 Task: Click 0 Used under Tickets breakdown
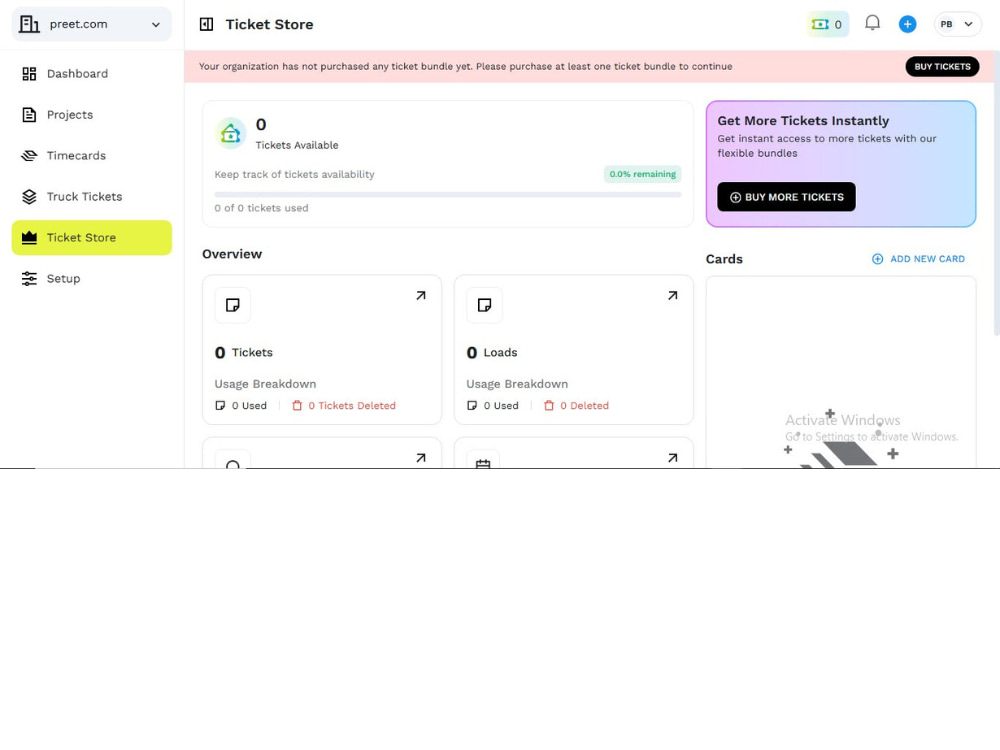[x=241, y=406]
